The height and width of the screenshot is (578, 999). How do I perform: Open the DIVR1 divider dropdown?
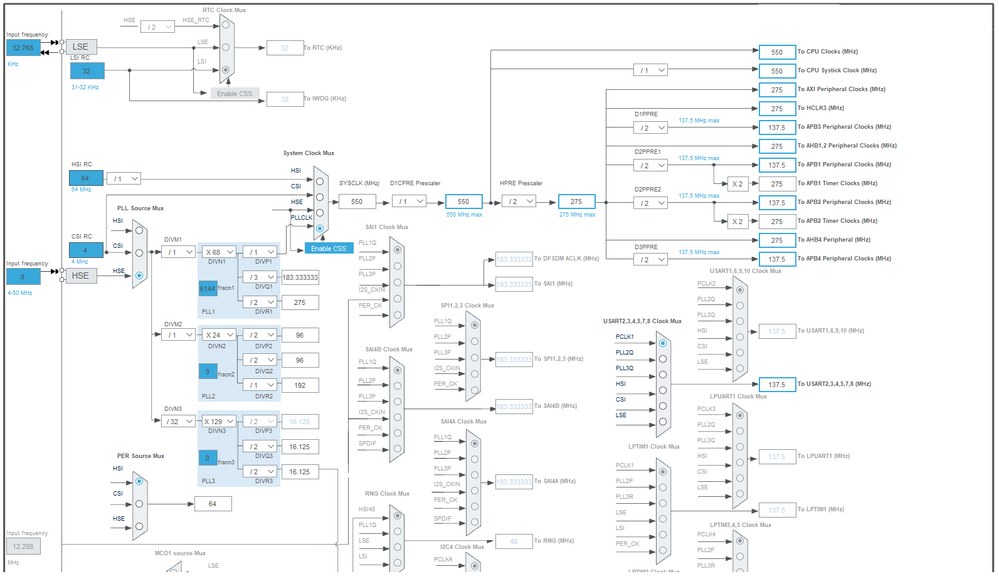[259, 302]
